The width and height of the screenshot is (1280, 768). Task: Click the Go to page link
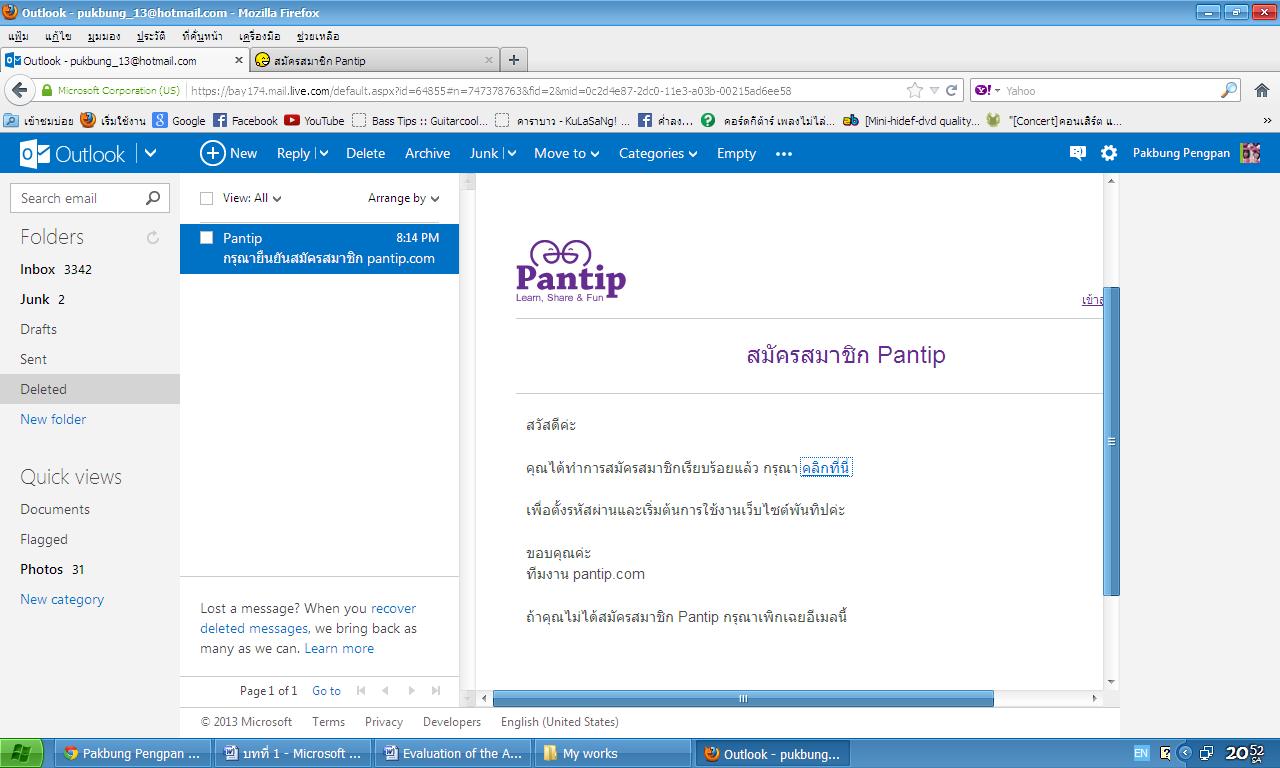pos(326,690)
